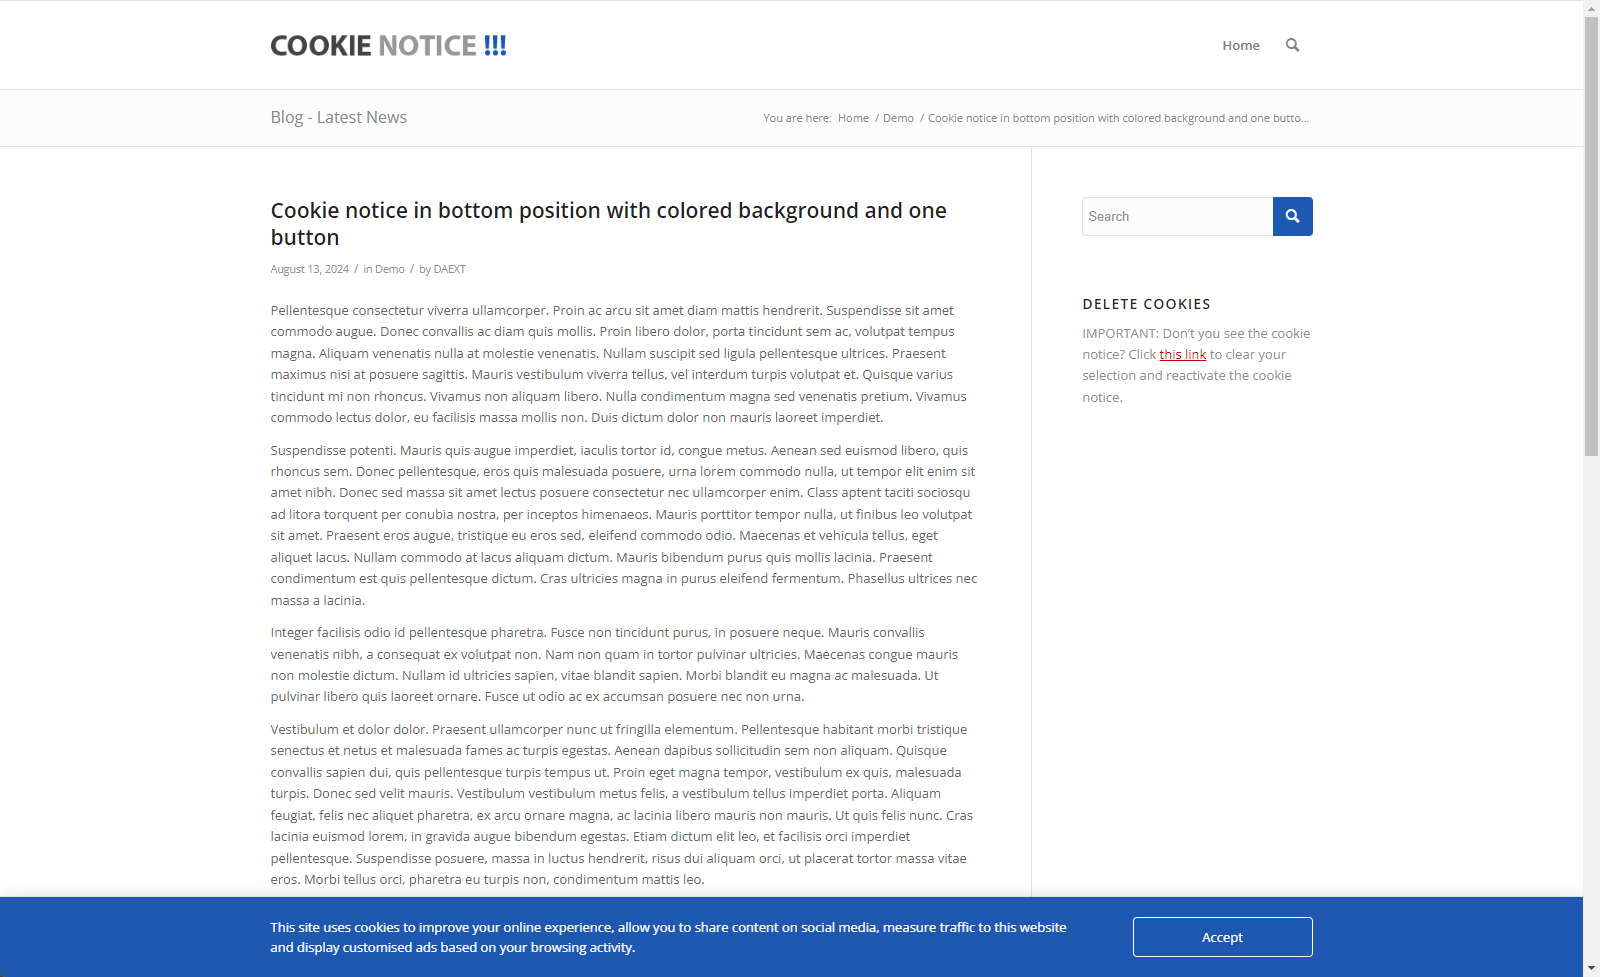
Task: Click the scrollbar up arrow
Action: 1591,8
